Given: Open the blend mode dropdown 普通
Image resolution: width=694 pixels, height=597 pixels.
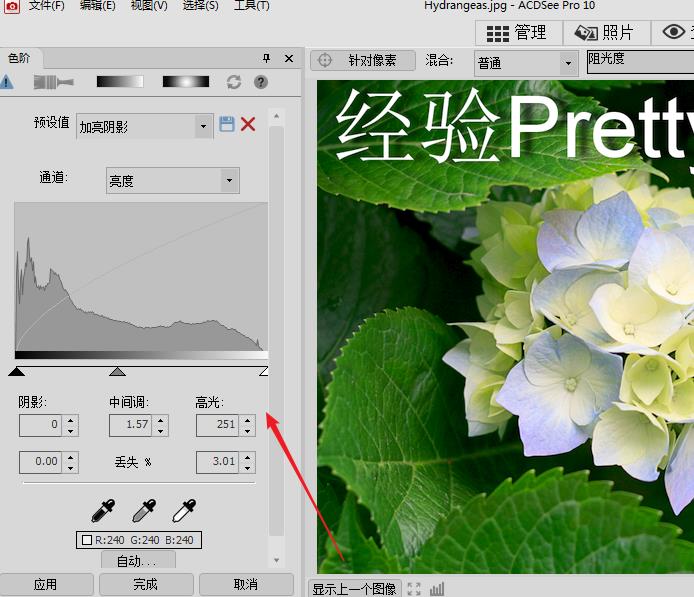Looking at the screenshot, I should (x=526, y=63).
